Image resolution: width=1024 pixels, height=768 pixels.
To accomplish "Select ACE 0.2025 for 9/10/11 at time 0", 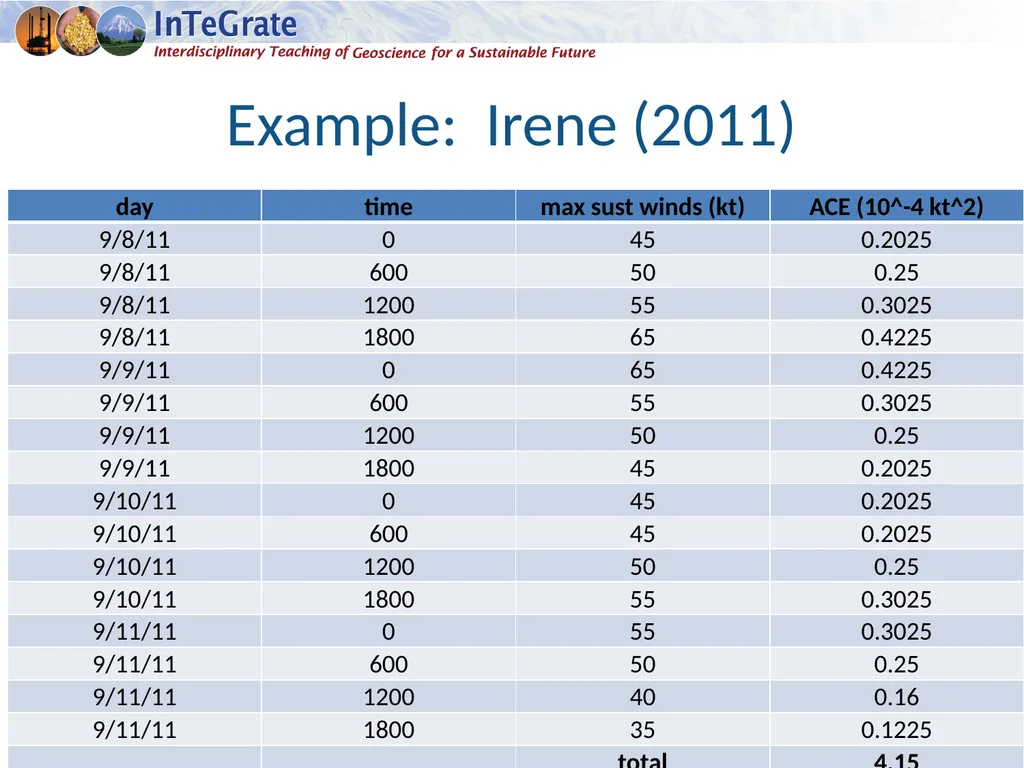I will pos(897,500).
